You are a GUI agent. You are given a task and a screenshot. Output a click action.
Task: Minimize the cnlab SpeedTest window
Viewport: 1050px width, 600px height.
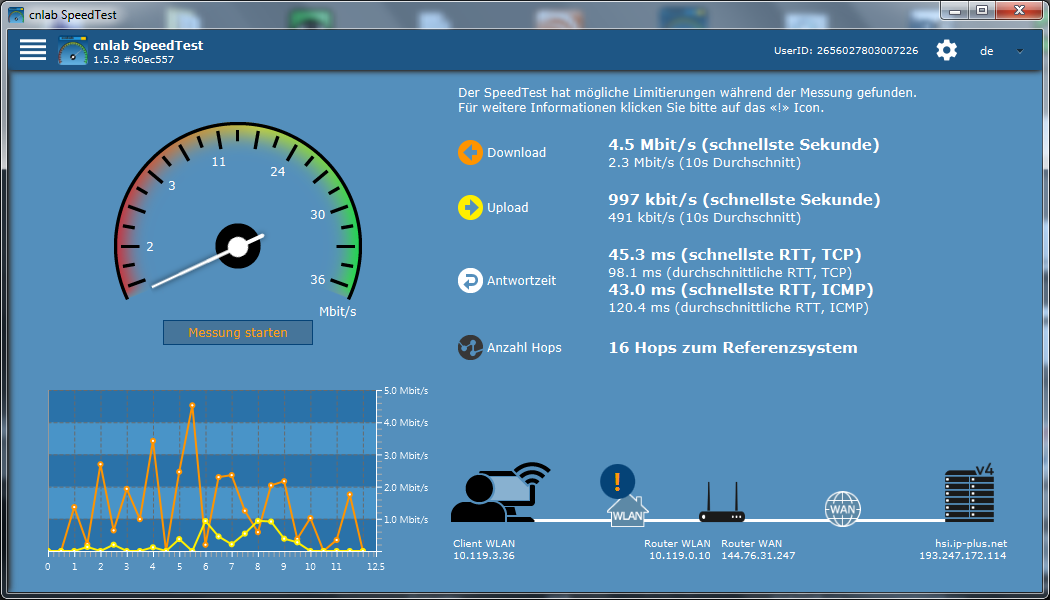pyautogui.click(x=956, y=10)
